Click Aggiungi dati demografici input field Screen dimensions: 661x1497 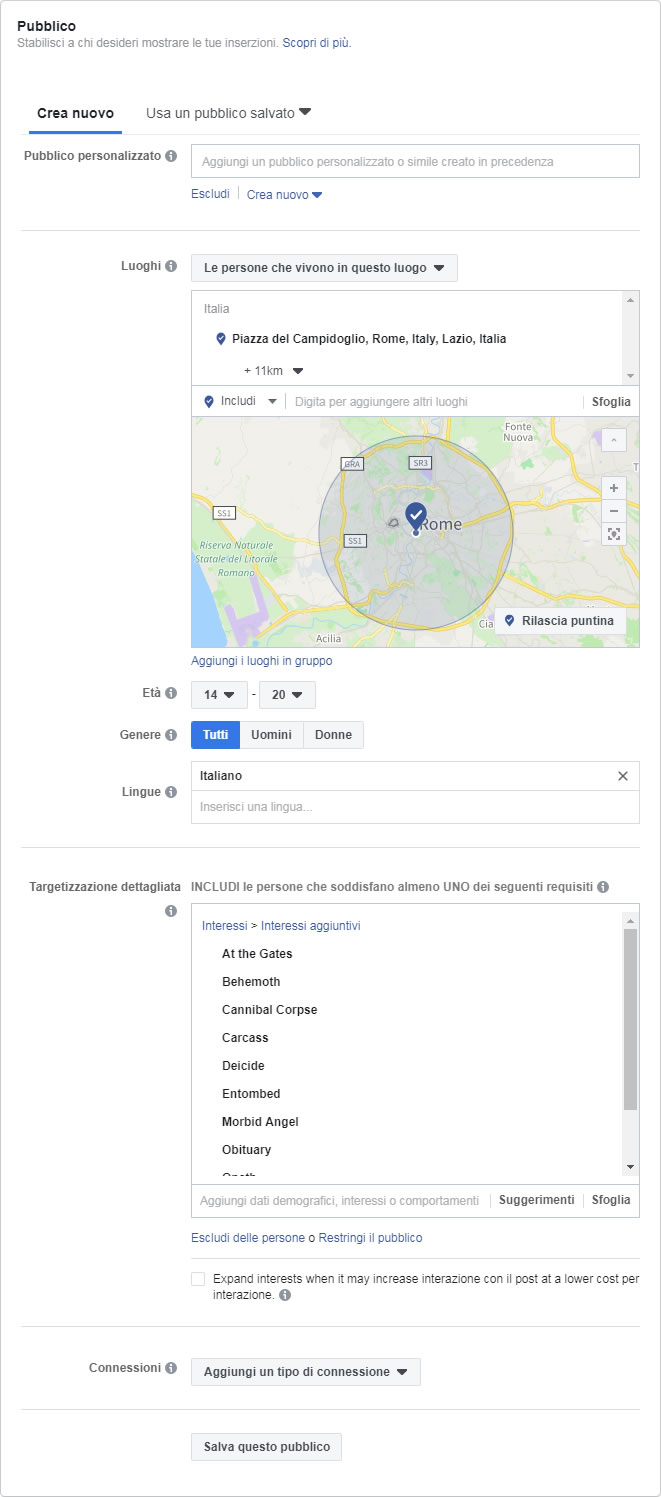click(x=340, y=1200)
